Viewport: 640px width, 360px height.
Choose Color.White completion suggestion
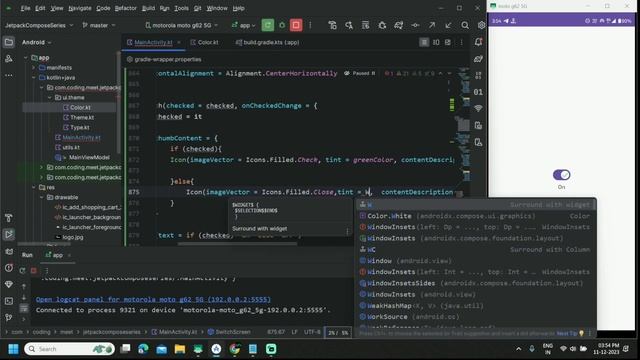pyautogui.click(x=476, y=216)
